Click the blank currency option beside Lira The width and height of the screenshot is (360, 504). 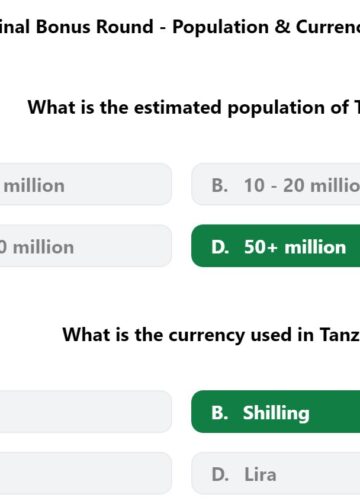click(86, 474)
